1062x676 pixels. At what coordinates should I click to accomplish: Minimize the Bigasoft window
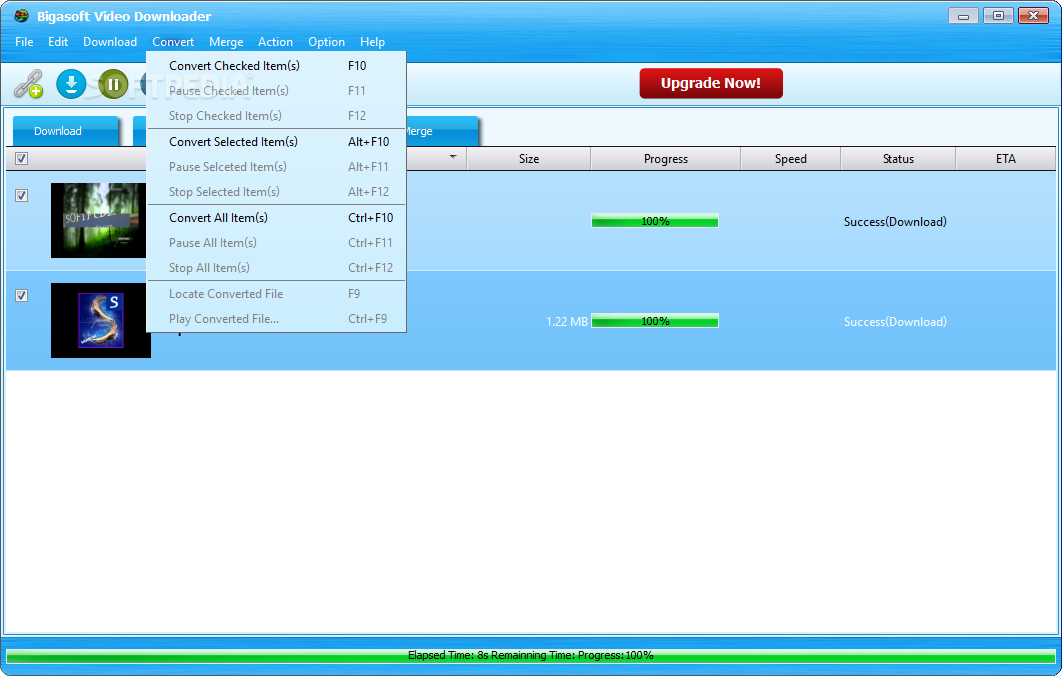tap(963, 16)
